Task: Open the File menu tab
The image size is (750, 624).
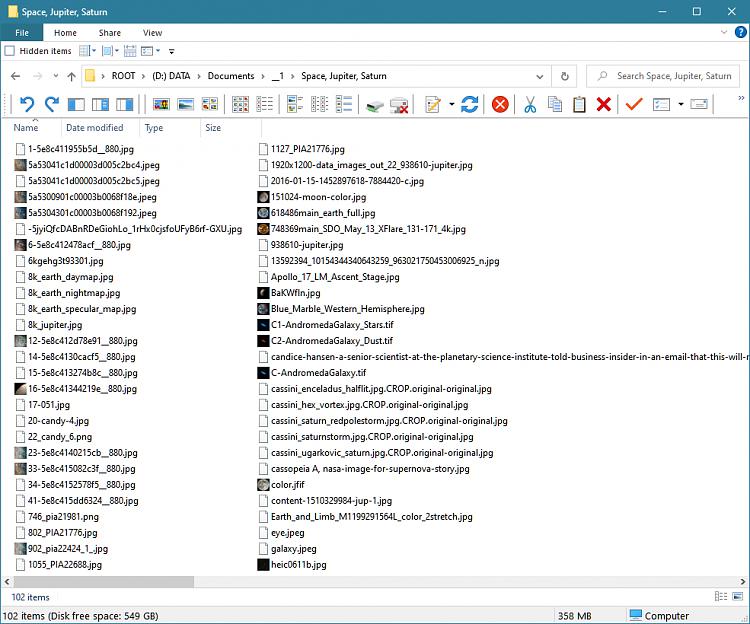Action: click(x=21, y=33)
